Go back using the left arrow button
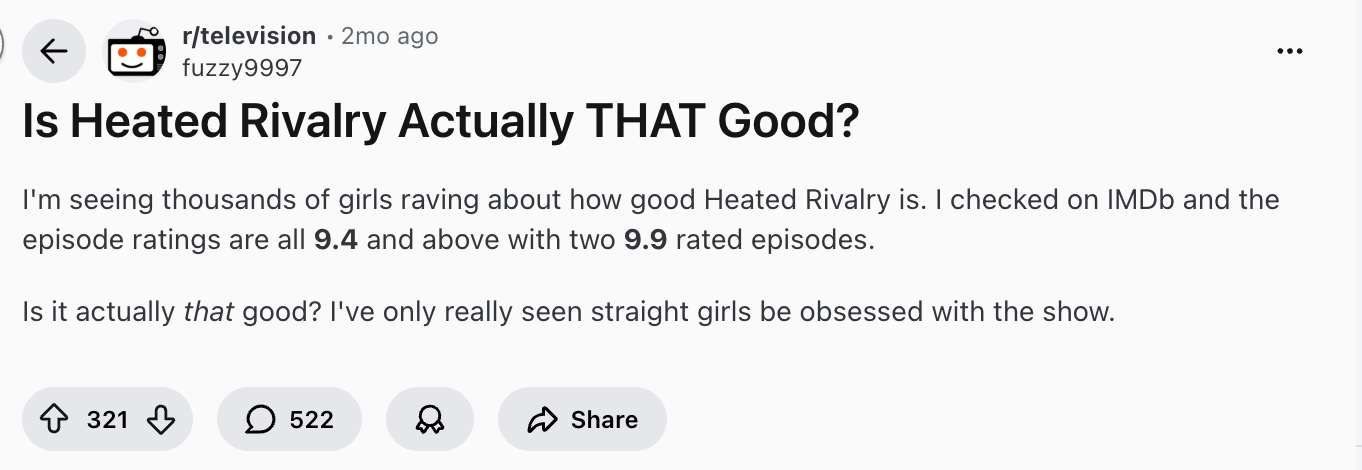The width and height of the screenshot is (1362, 470). coord(54,51)
